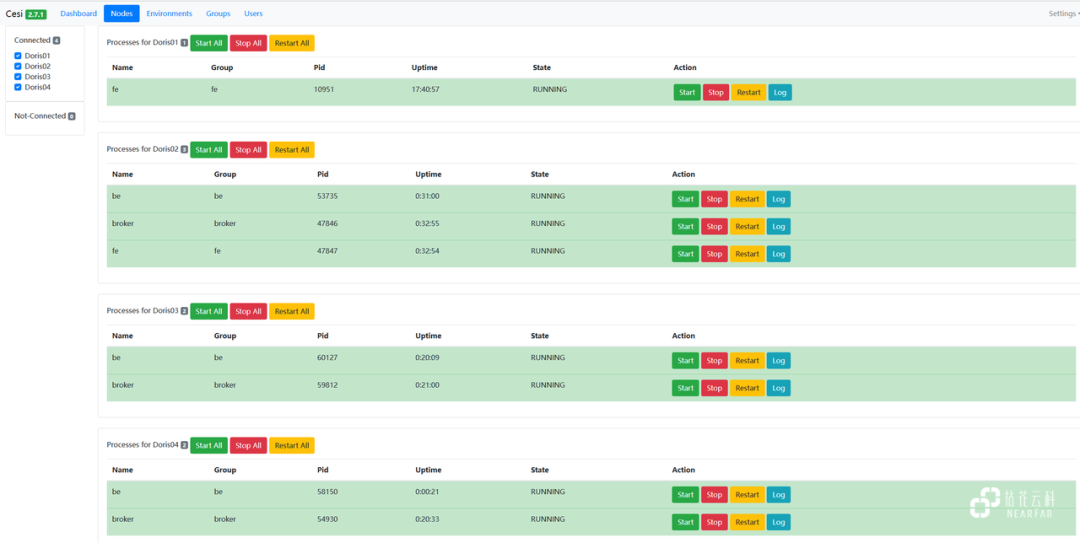Go to the Environments tab
This screenshot has width=1080, height=543.
point(169,14)
